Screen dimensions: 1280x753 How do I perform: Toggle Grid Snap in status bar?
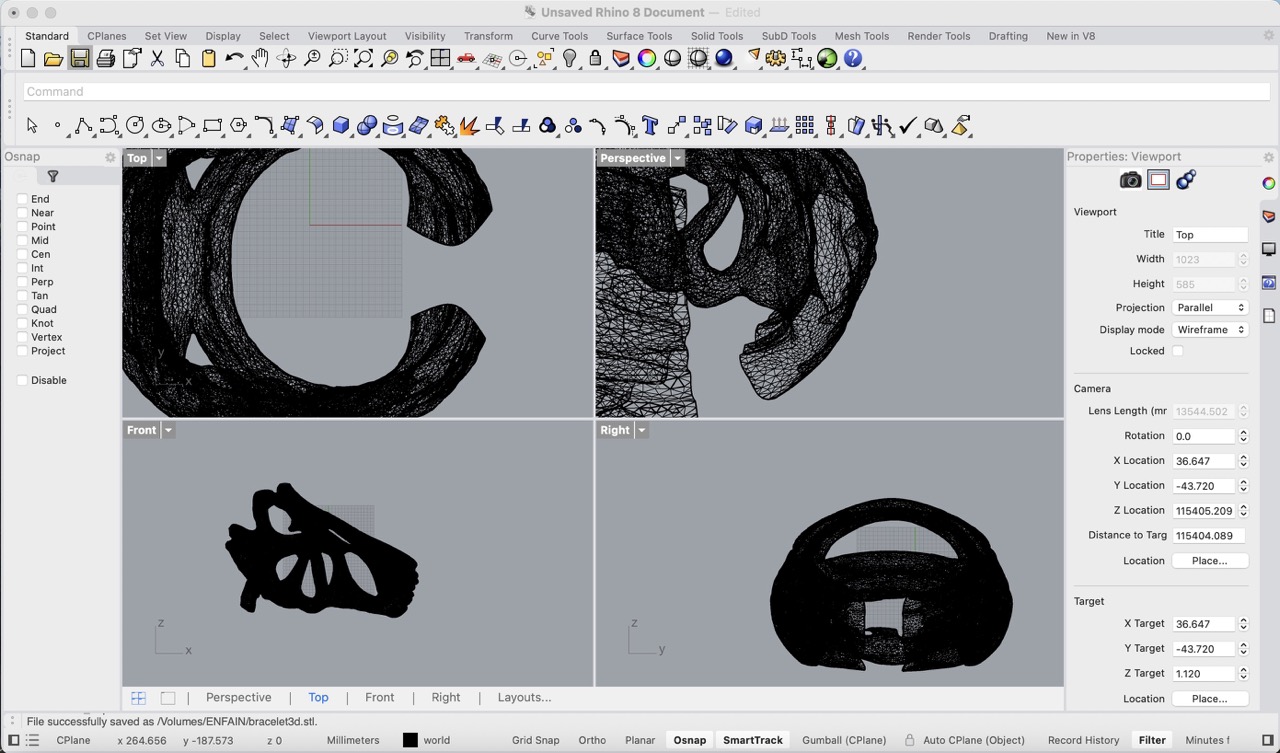pos(535,740)
